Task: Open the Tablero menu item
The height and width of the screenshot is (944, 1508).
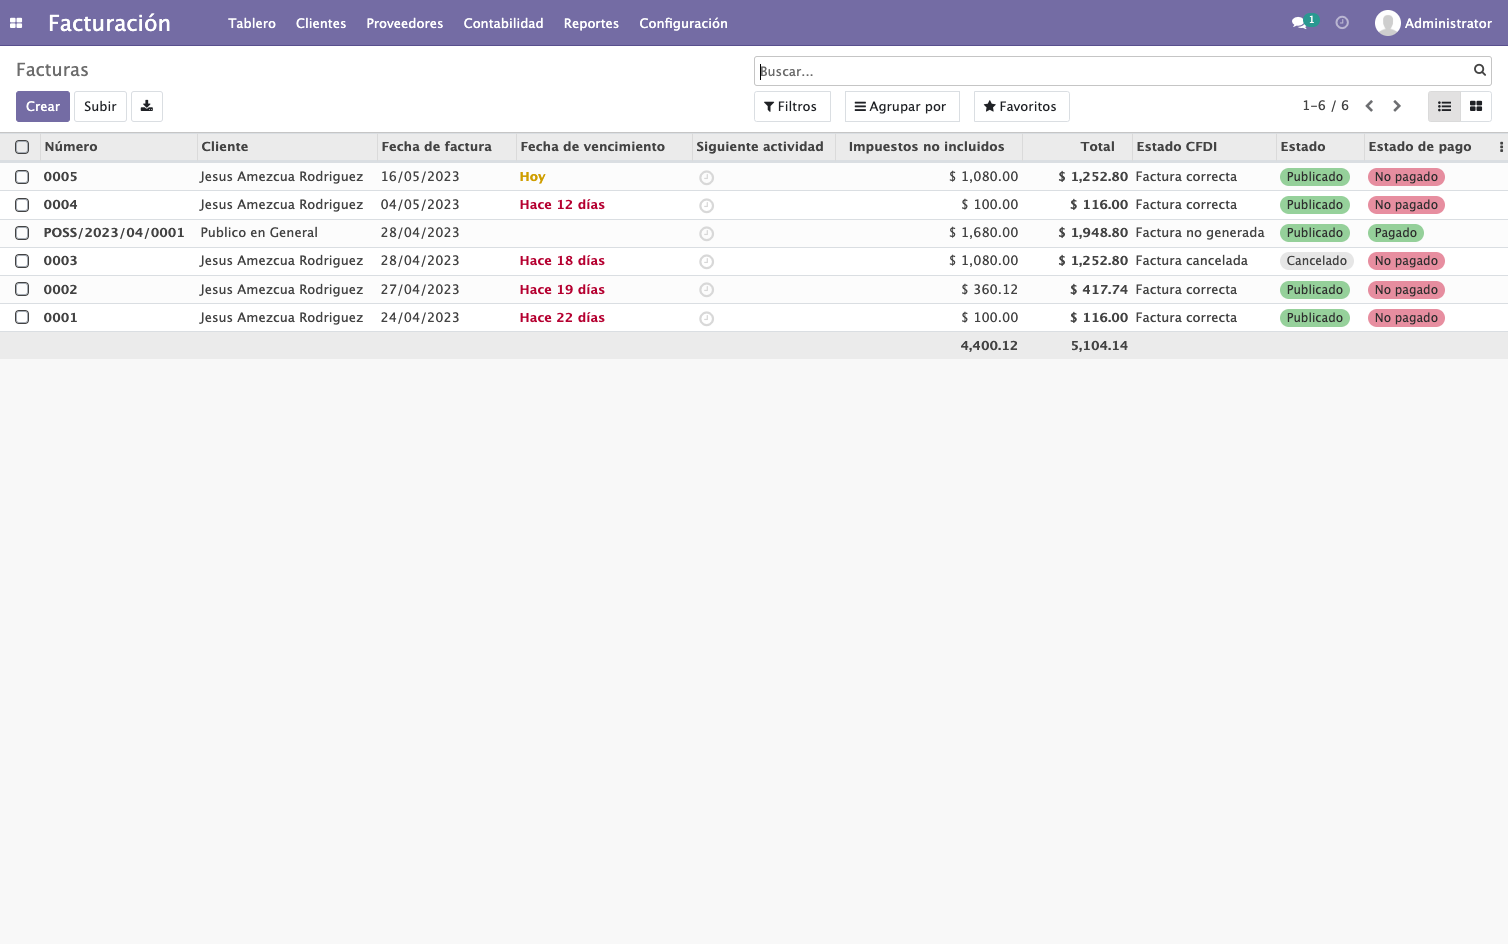Action: tap(252, 23)
